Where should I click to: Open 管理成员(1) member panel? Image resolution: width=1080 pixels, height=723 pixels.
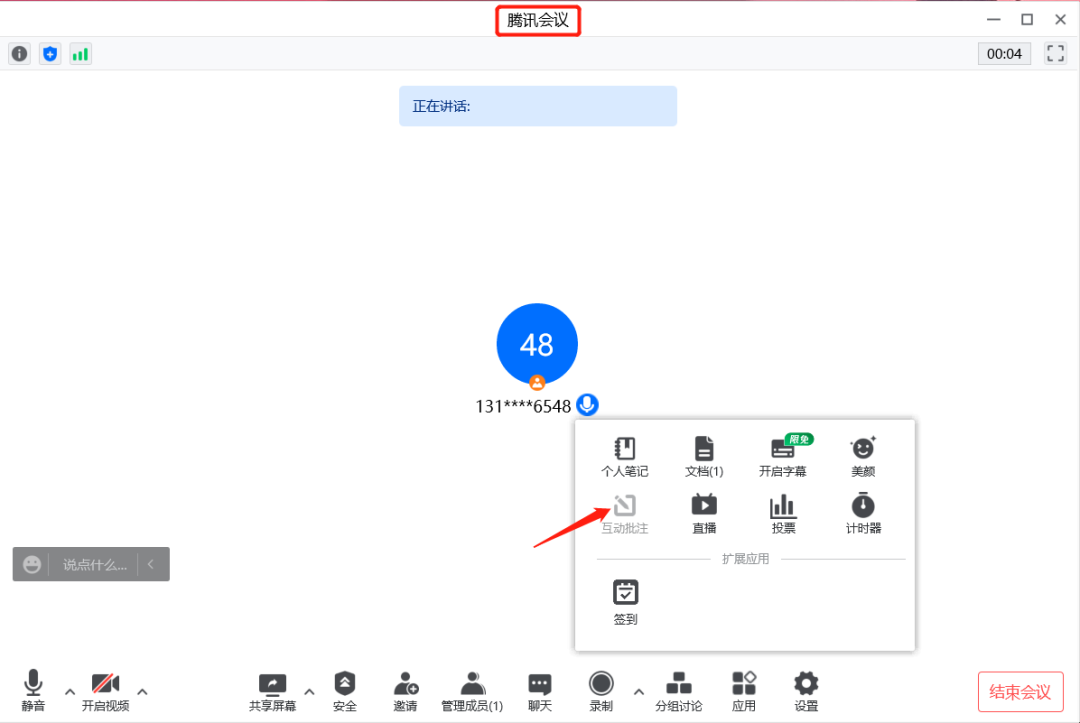(x=472, y=691)
